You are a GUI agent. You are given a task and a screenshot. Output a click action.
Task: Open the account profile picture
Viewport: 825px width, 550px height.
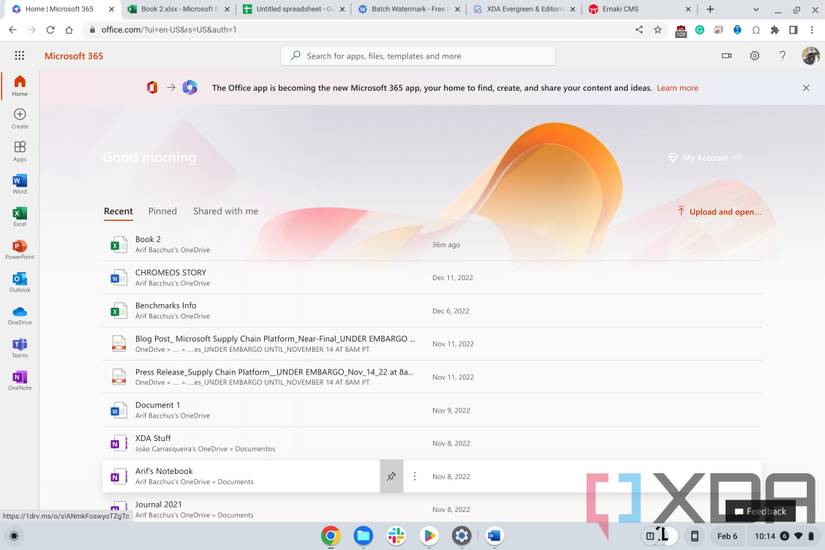[x=810, y=55]
